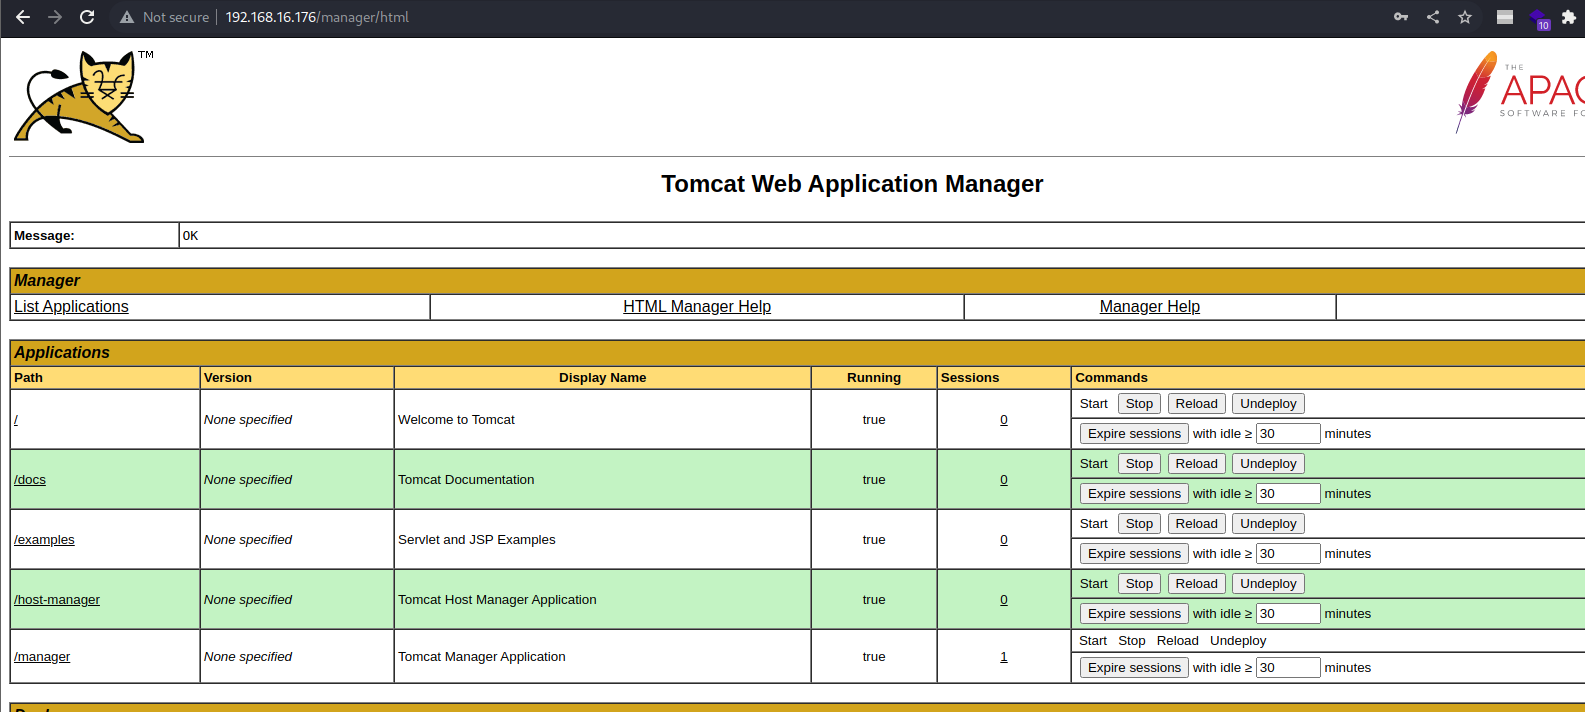View sessions count for /host-manager

[x=1004, y=600]
